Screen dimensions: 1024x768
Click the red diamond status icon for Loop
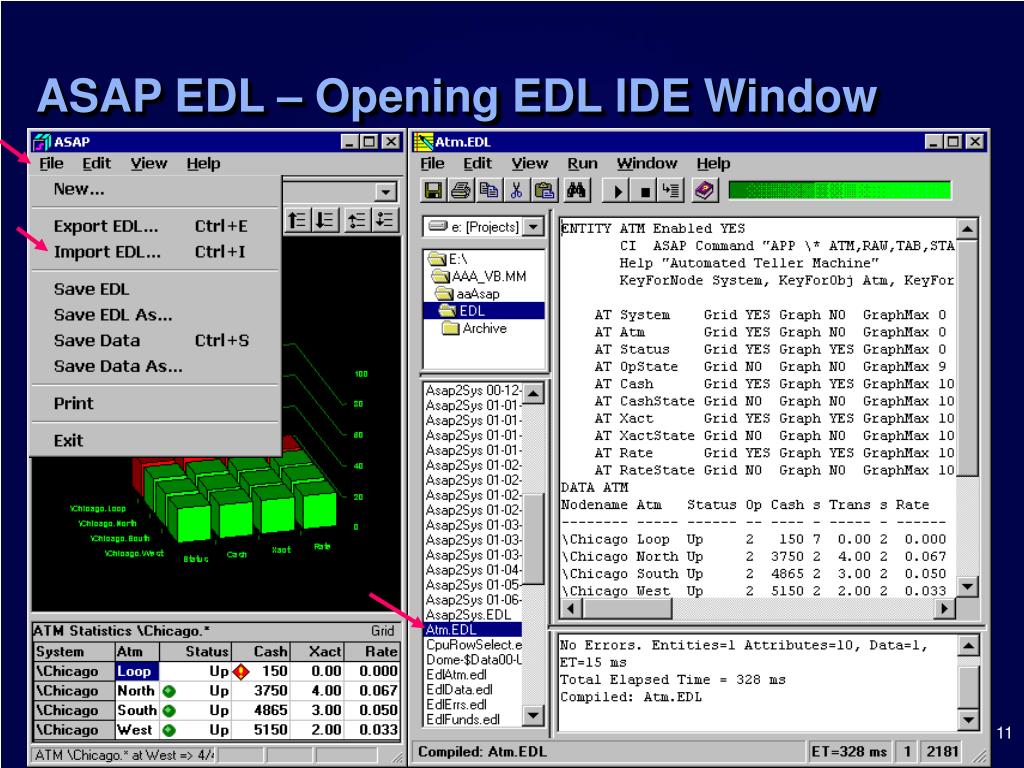click(x=241, y=671)
